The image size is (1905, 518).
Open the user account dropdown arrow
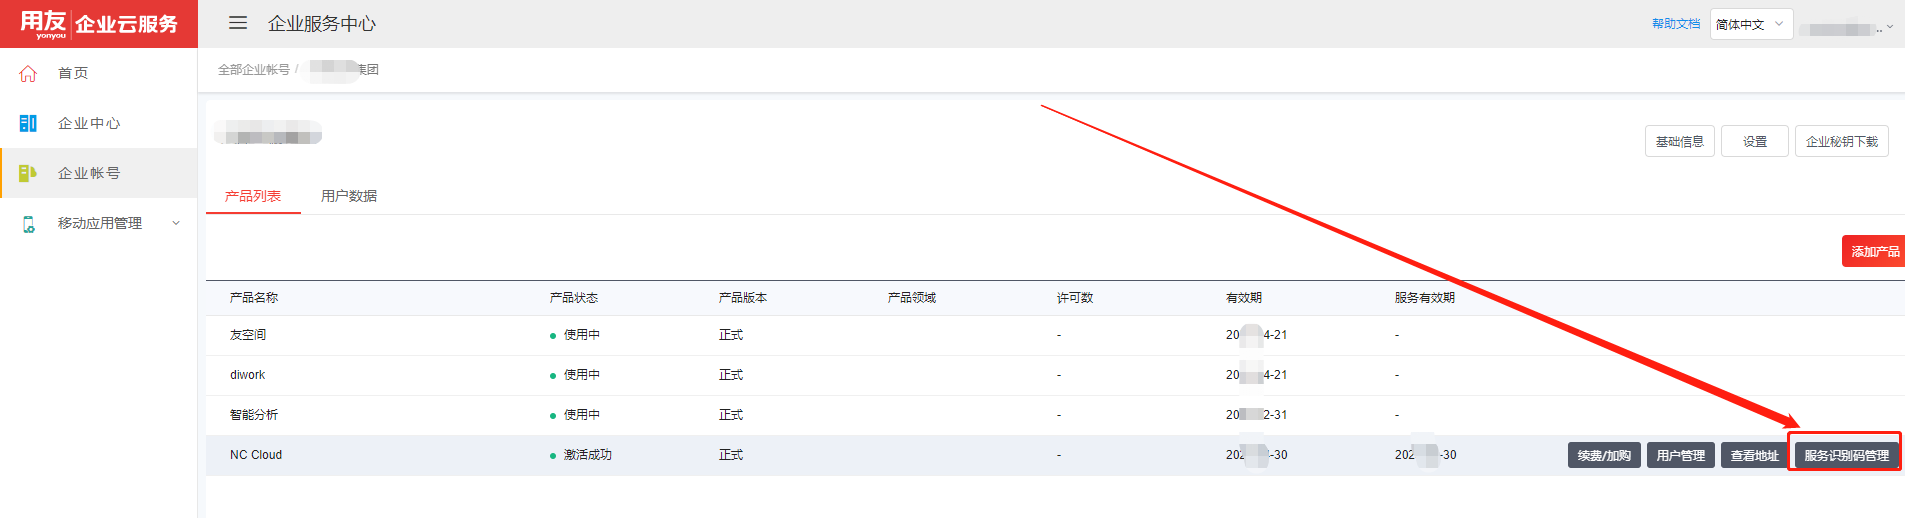pyautogui.click(x=1890, y=27)
